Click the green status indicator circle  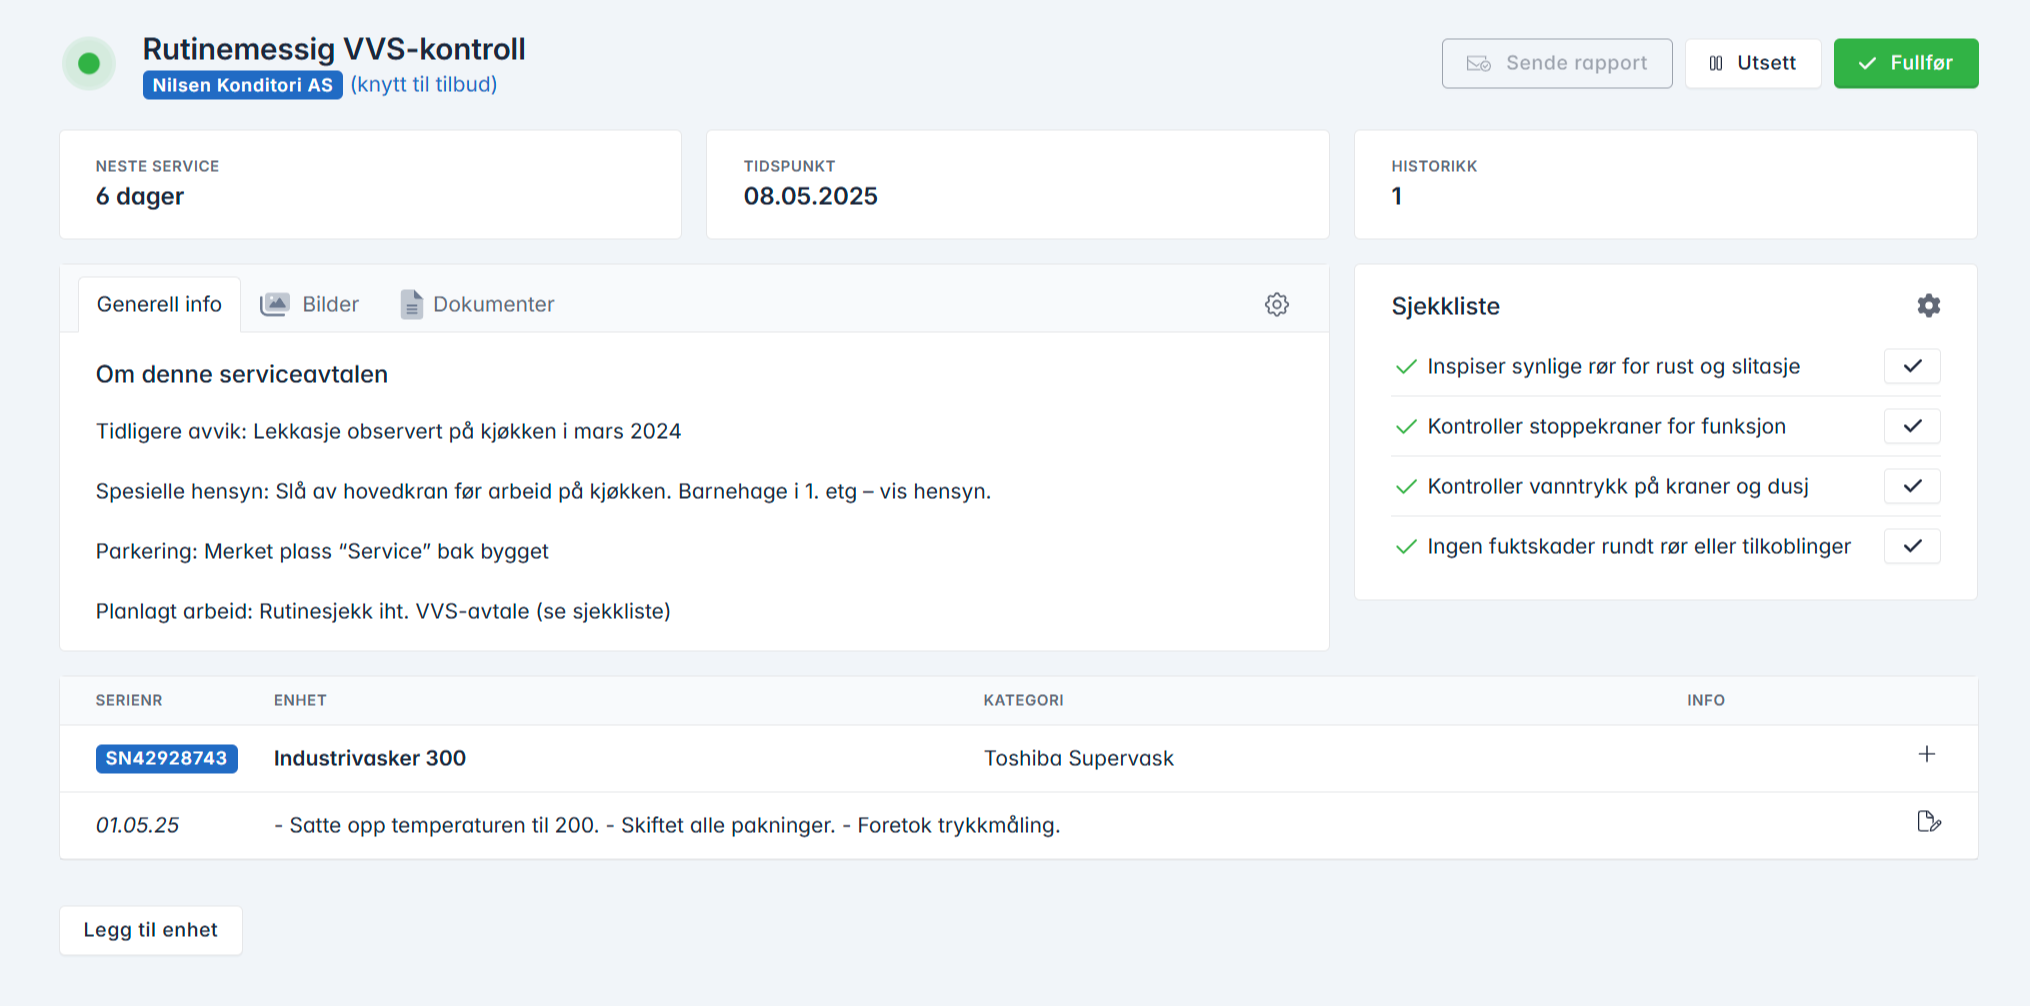(x=89, y=64)
